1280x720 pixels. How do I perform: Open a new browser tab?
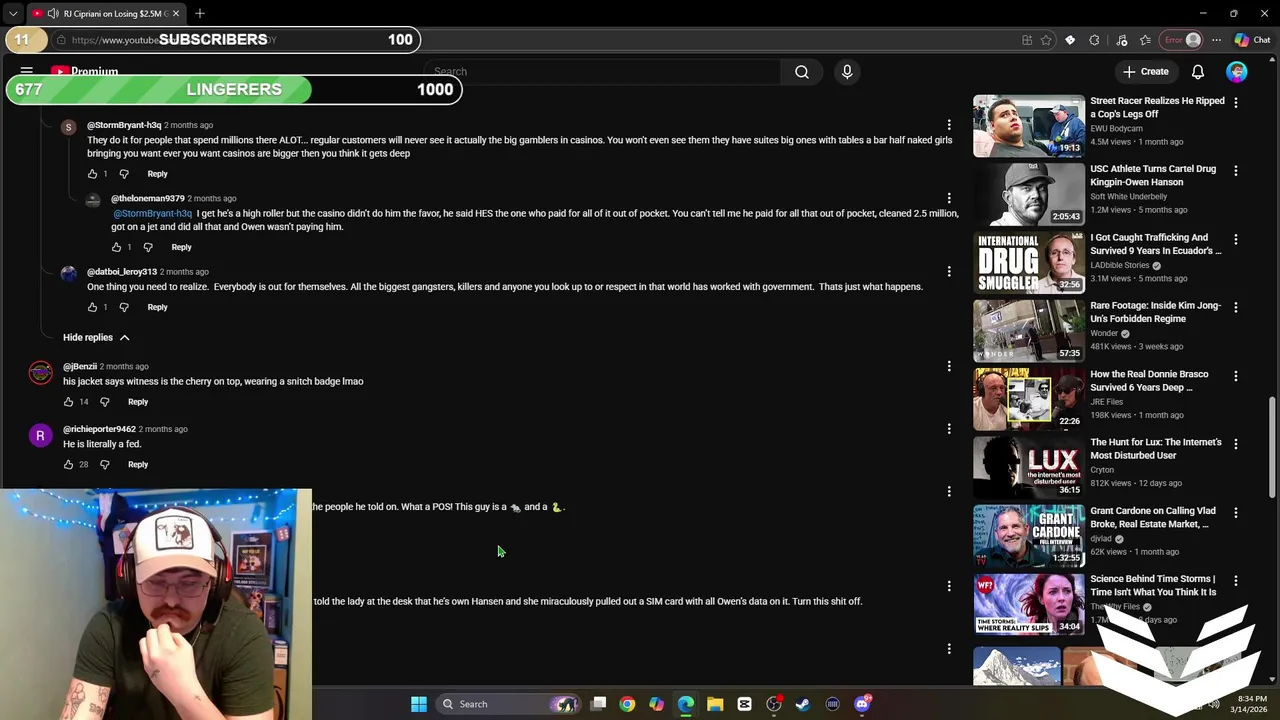click(200, 13)
